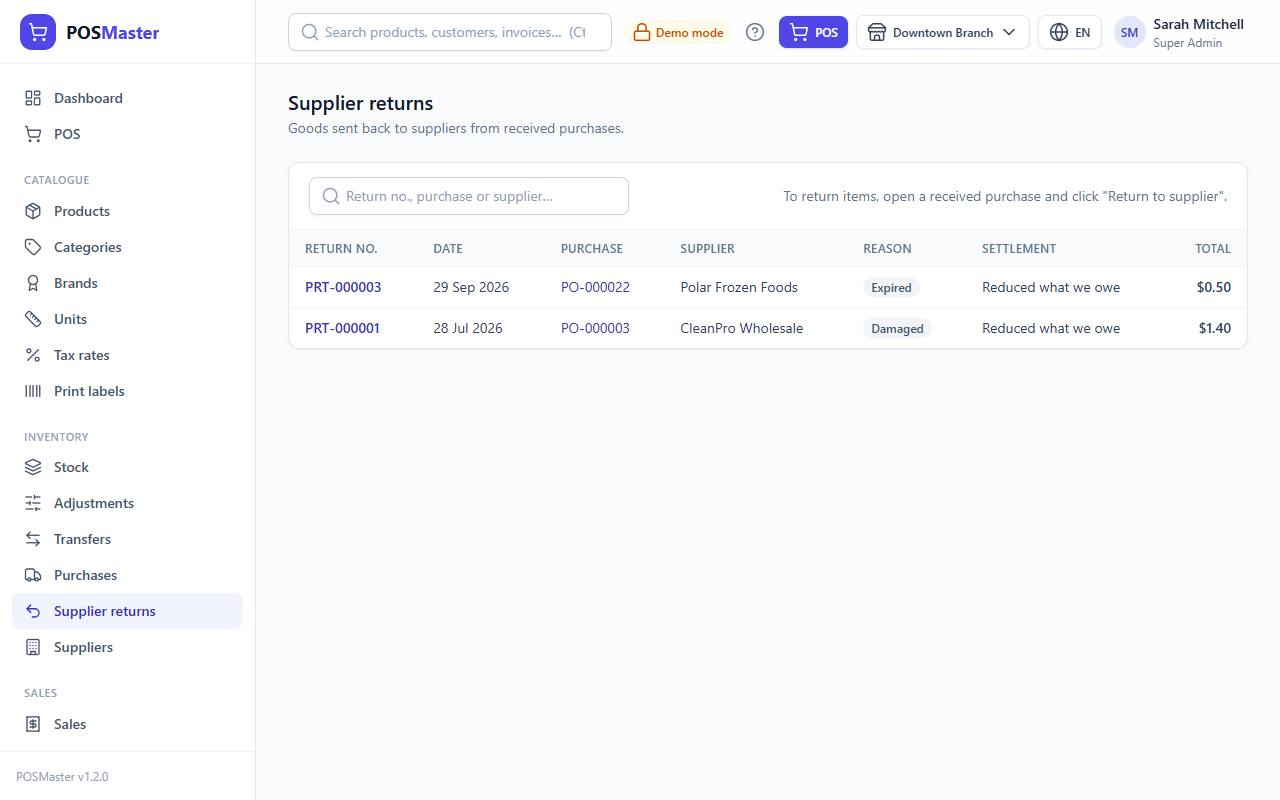Viewport: 1280px width, 800px height.
Task: Open return PRT-000003
Action: coord(343,287)
